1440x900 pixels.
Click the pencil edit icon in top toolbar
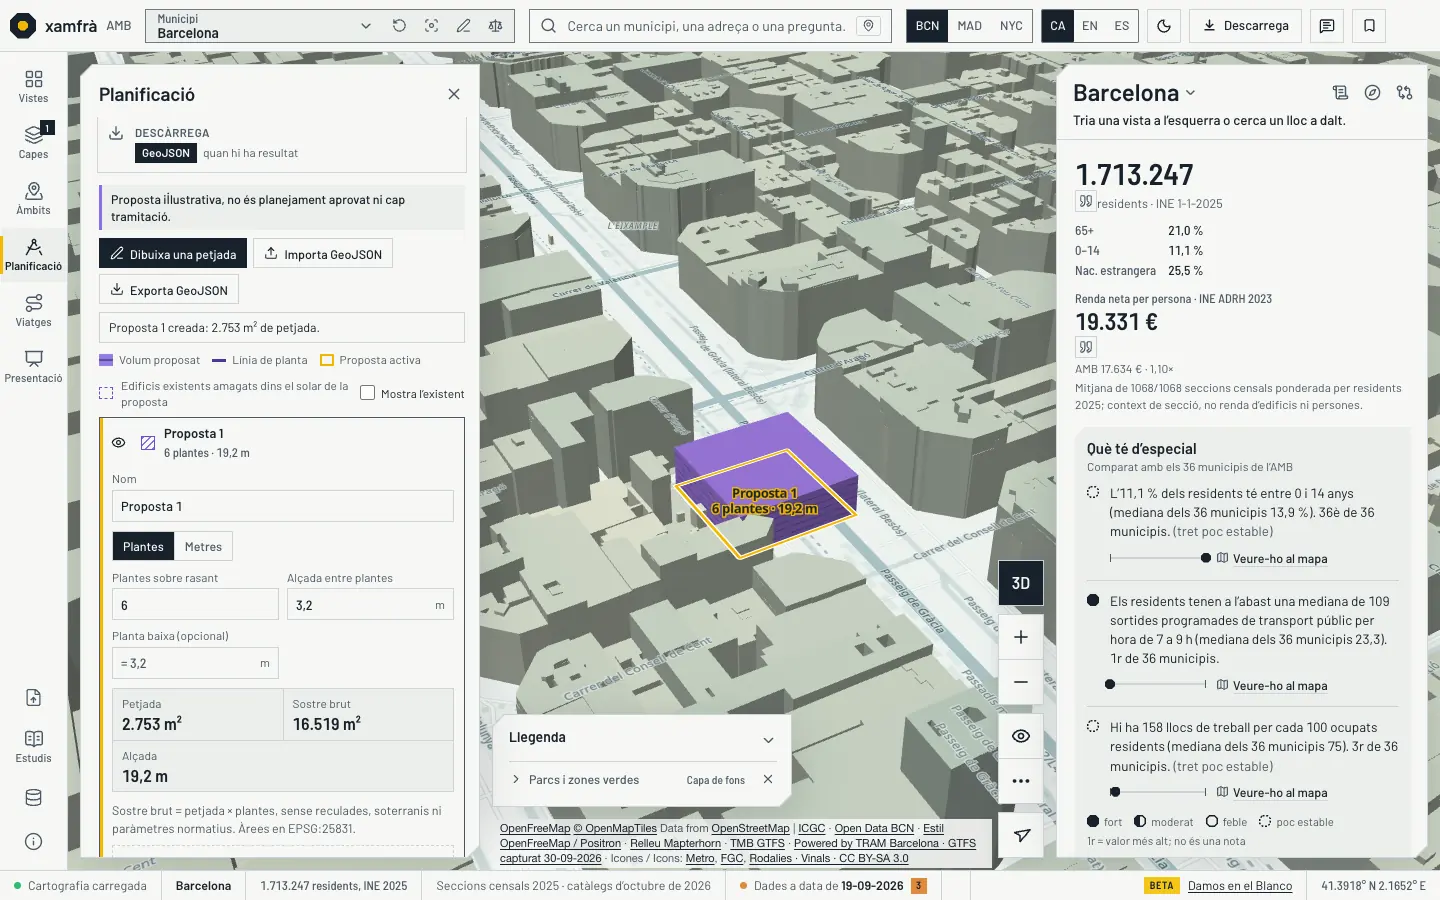463,26
